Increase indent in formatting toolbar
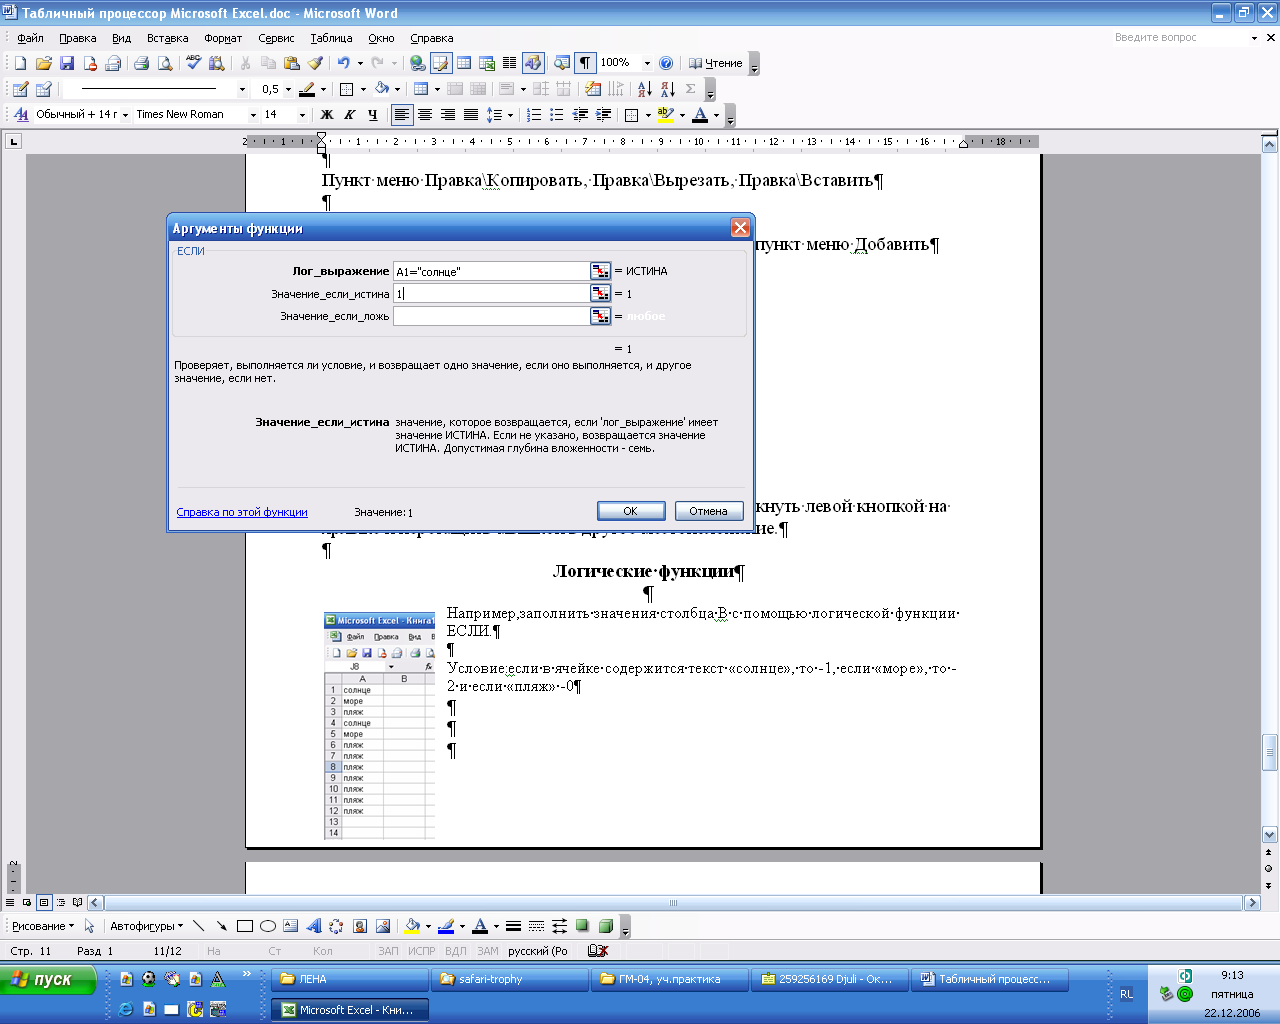Screen dimensions: 1280x1024 pyautogui.click(x=603, y=115)
